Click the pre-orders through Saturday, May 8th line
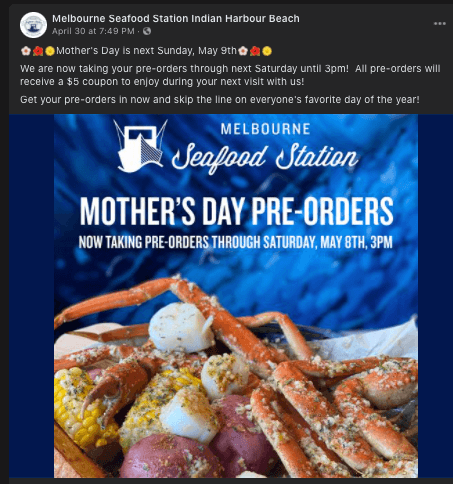The width and height of the screenshot is (453, 484). coord(236,242)
